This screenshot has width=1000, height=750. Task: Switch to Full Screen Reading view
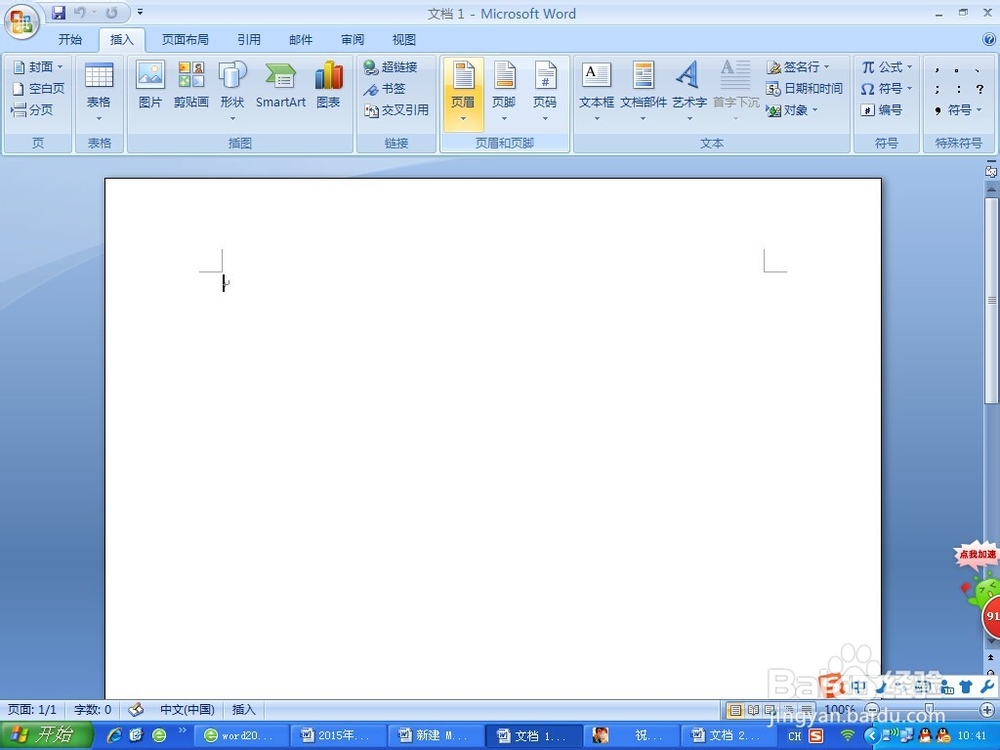tap(753, 709)
